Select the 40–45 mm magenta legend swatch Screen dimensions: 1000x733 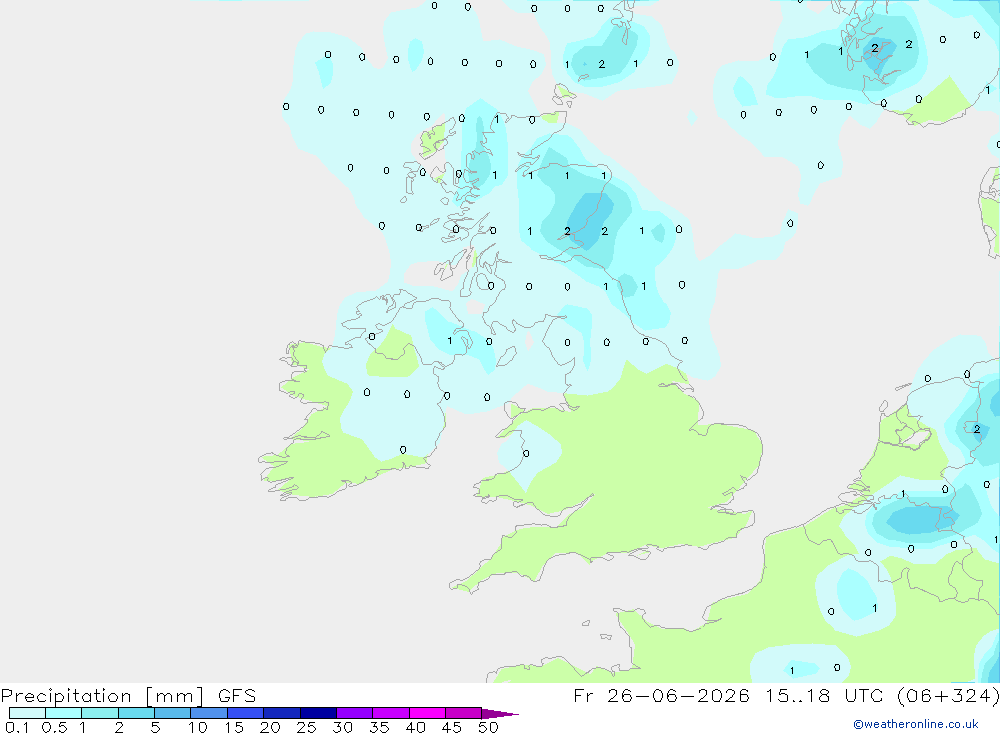pos(427,713)
